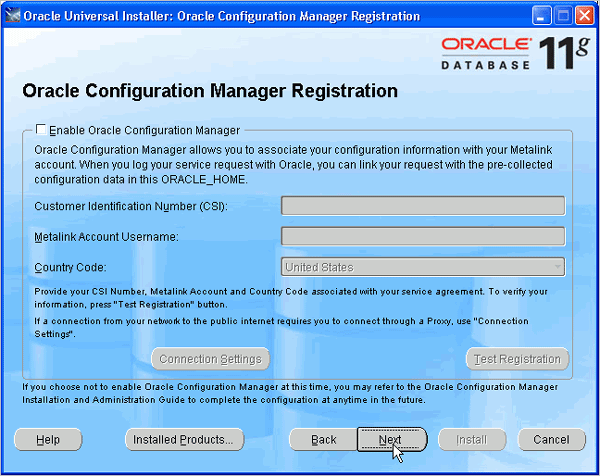
Task: Click the installer title bar icon
Action: tap(13, 16)
